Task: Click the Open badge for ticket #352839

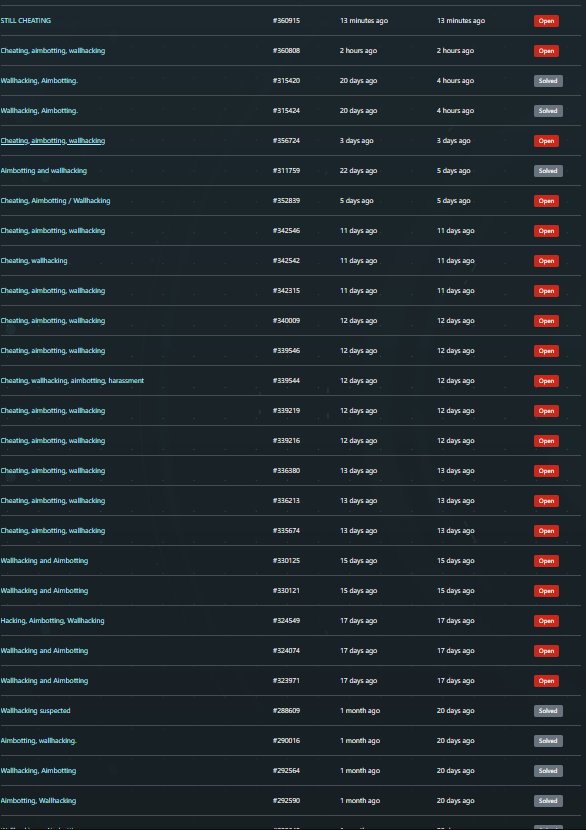Action: 546,201
